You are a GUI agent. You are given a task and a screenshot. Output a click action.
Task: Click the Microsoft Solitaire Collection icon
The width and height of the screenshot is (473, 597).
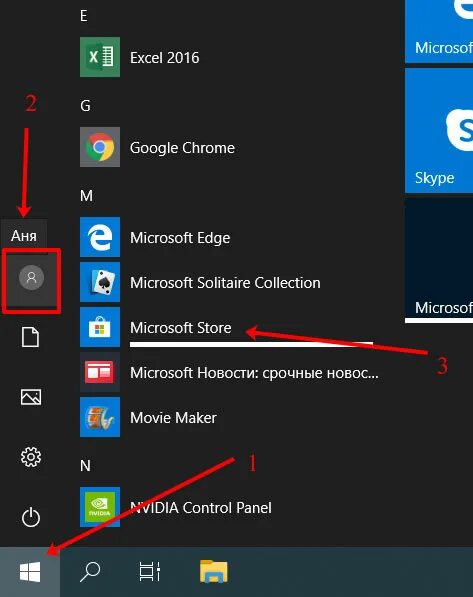tap(100, 282)
